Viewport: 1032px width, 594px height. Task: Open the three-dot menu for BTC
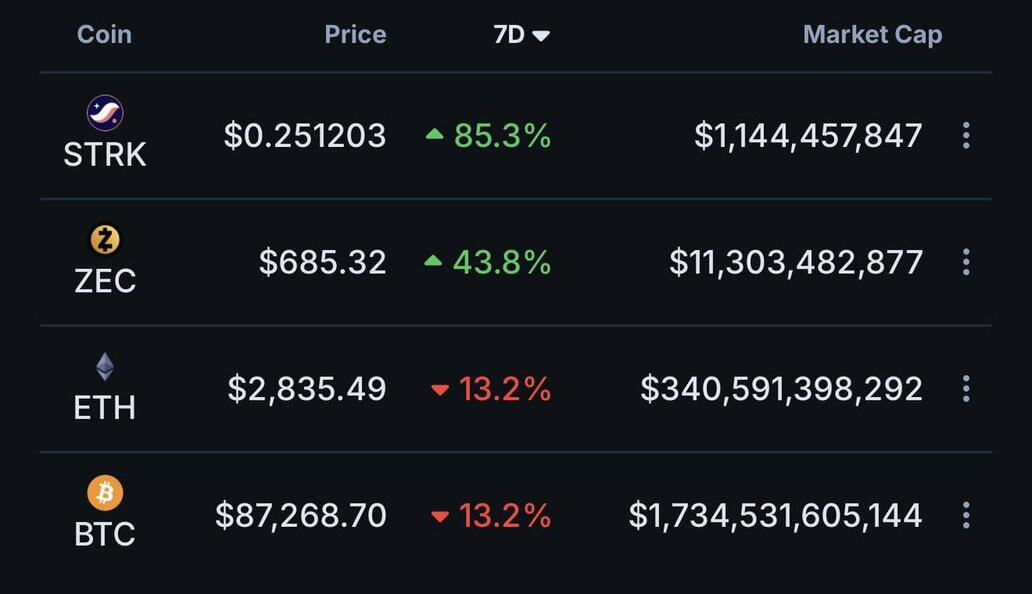[x=965, y=516]
